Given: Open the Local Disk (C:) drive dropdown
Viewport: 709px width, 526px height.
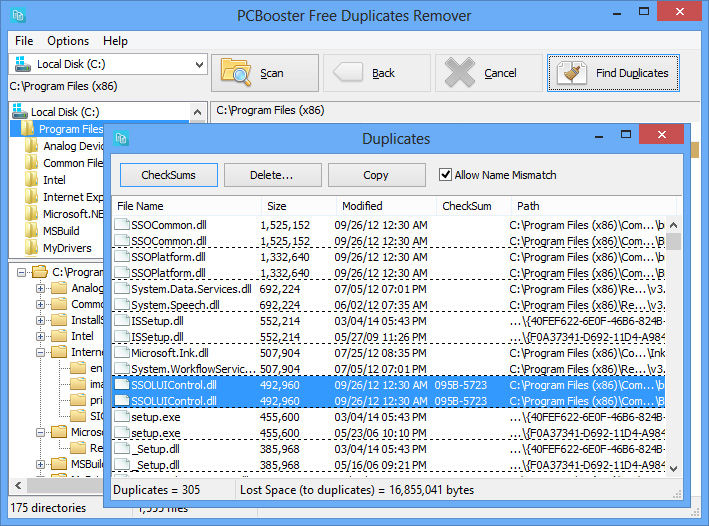Looking at the screenshot, I should [199, 64].
